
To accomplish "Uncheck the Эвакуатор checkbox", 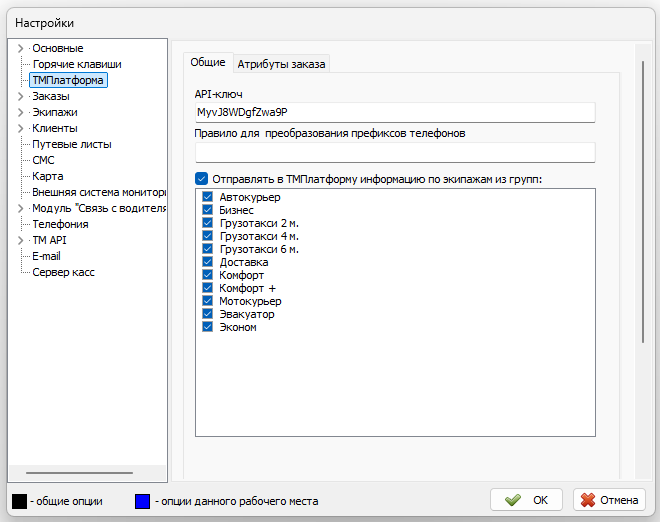I will [208, 314].
